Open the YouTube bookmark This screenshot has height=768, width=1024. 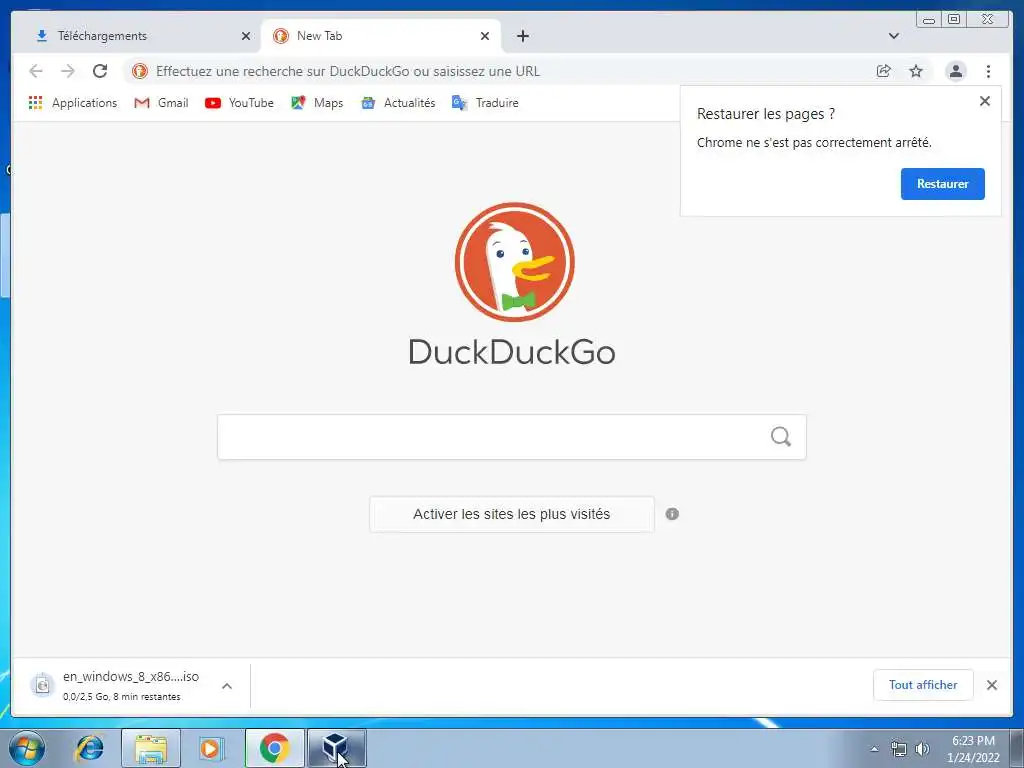[239, 103]
